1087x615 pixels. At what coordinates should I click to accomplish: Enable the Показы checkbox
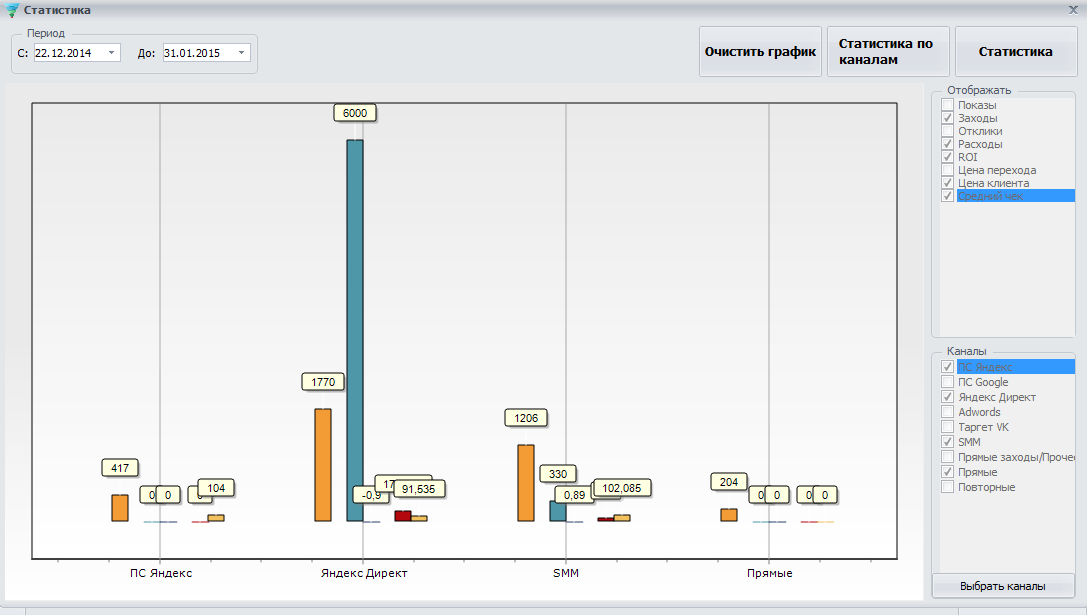pos(948,105)
